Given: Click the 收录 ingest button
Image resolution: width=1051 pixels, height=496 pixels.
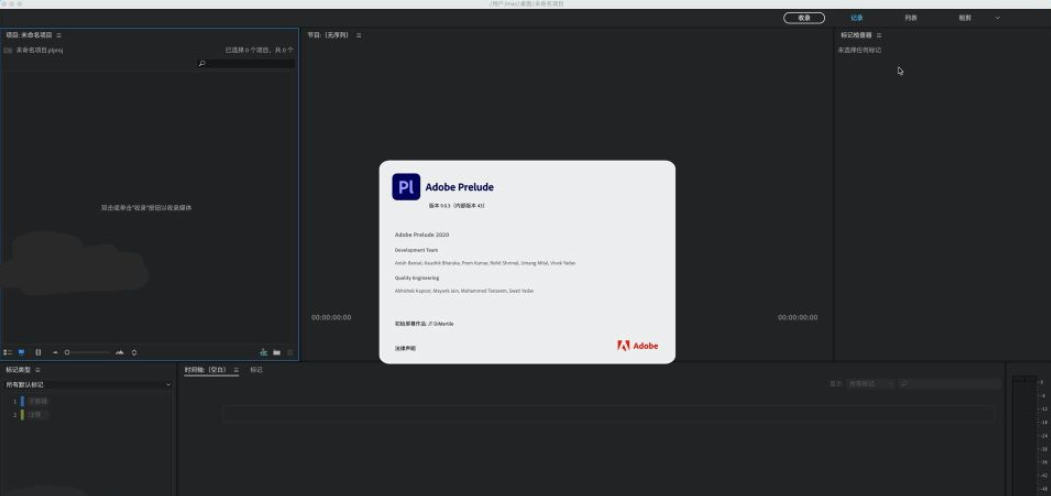Looking at the screenshot, I should [x=804, y=18].
